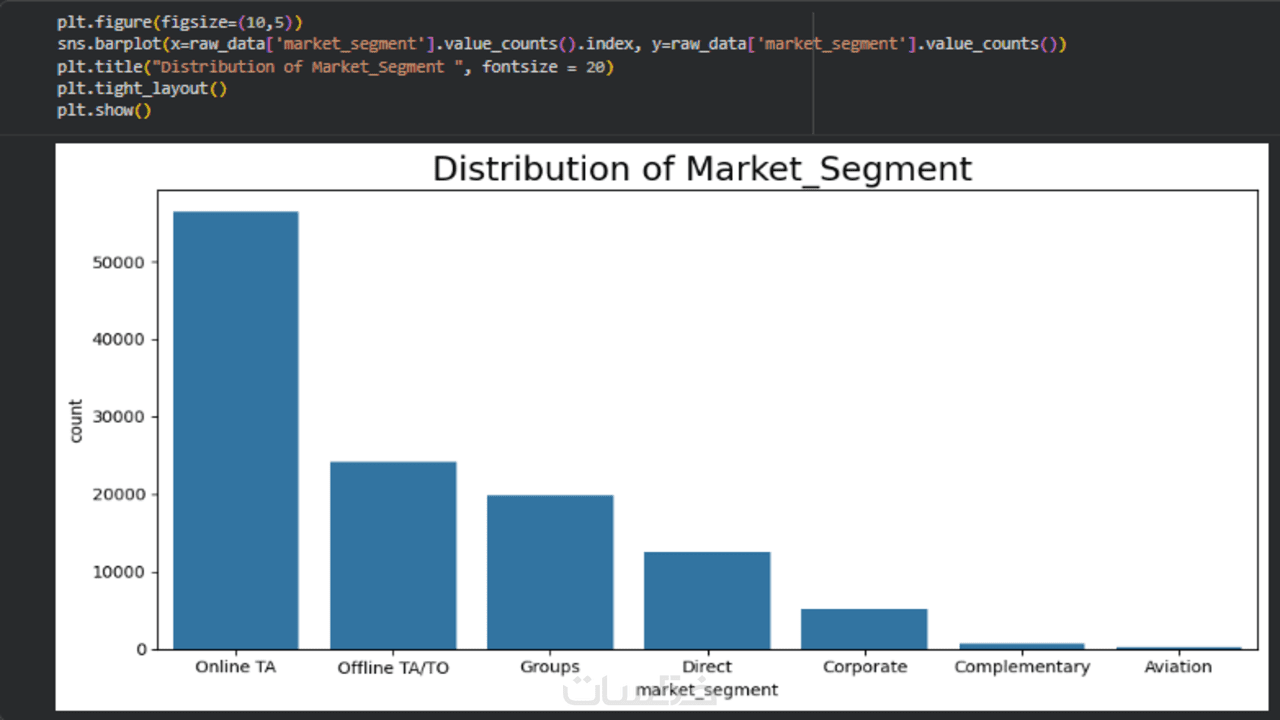This screenshot has width=1280, height=720.
Task: Click the plt.tight_layout() line
Action: click(x=142, y=88)
